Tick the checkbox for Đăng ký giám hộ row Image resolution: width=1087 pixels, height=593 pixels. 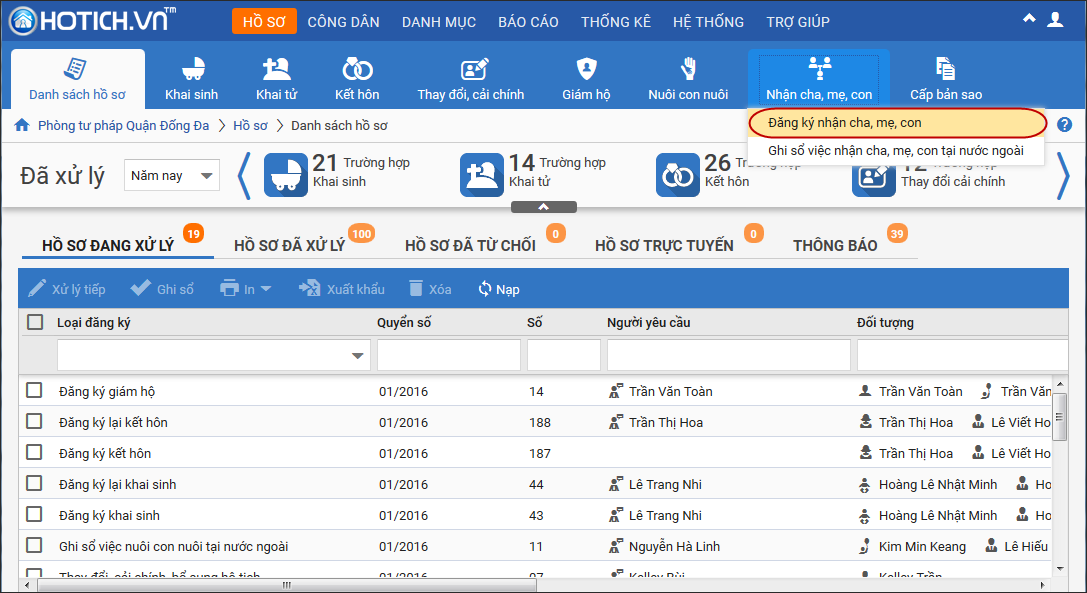pos(35,391)
